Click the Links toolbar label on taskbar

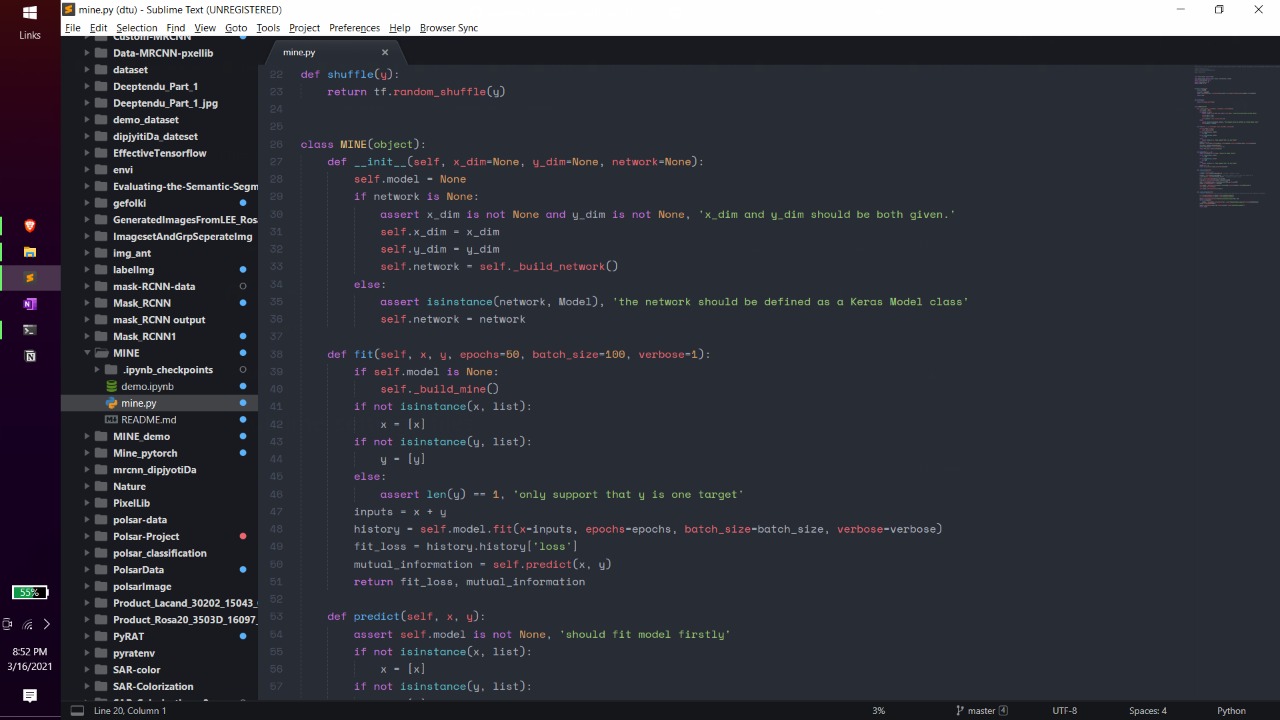30,35
